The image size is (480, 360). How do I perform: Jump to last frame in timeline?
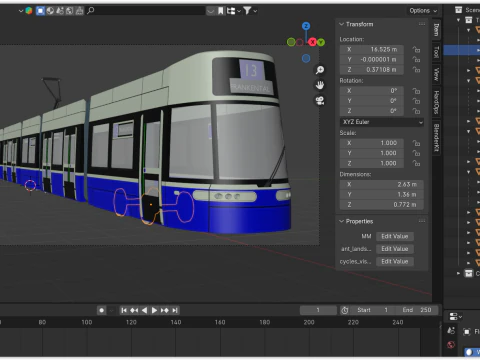[x=175, y=310]
